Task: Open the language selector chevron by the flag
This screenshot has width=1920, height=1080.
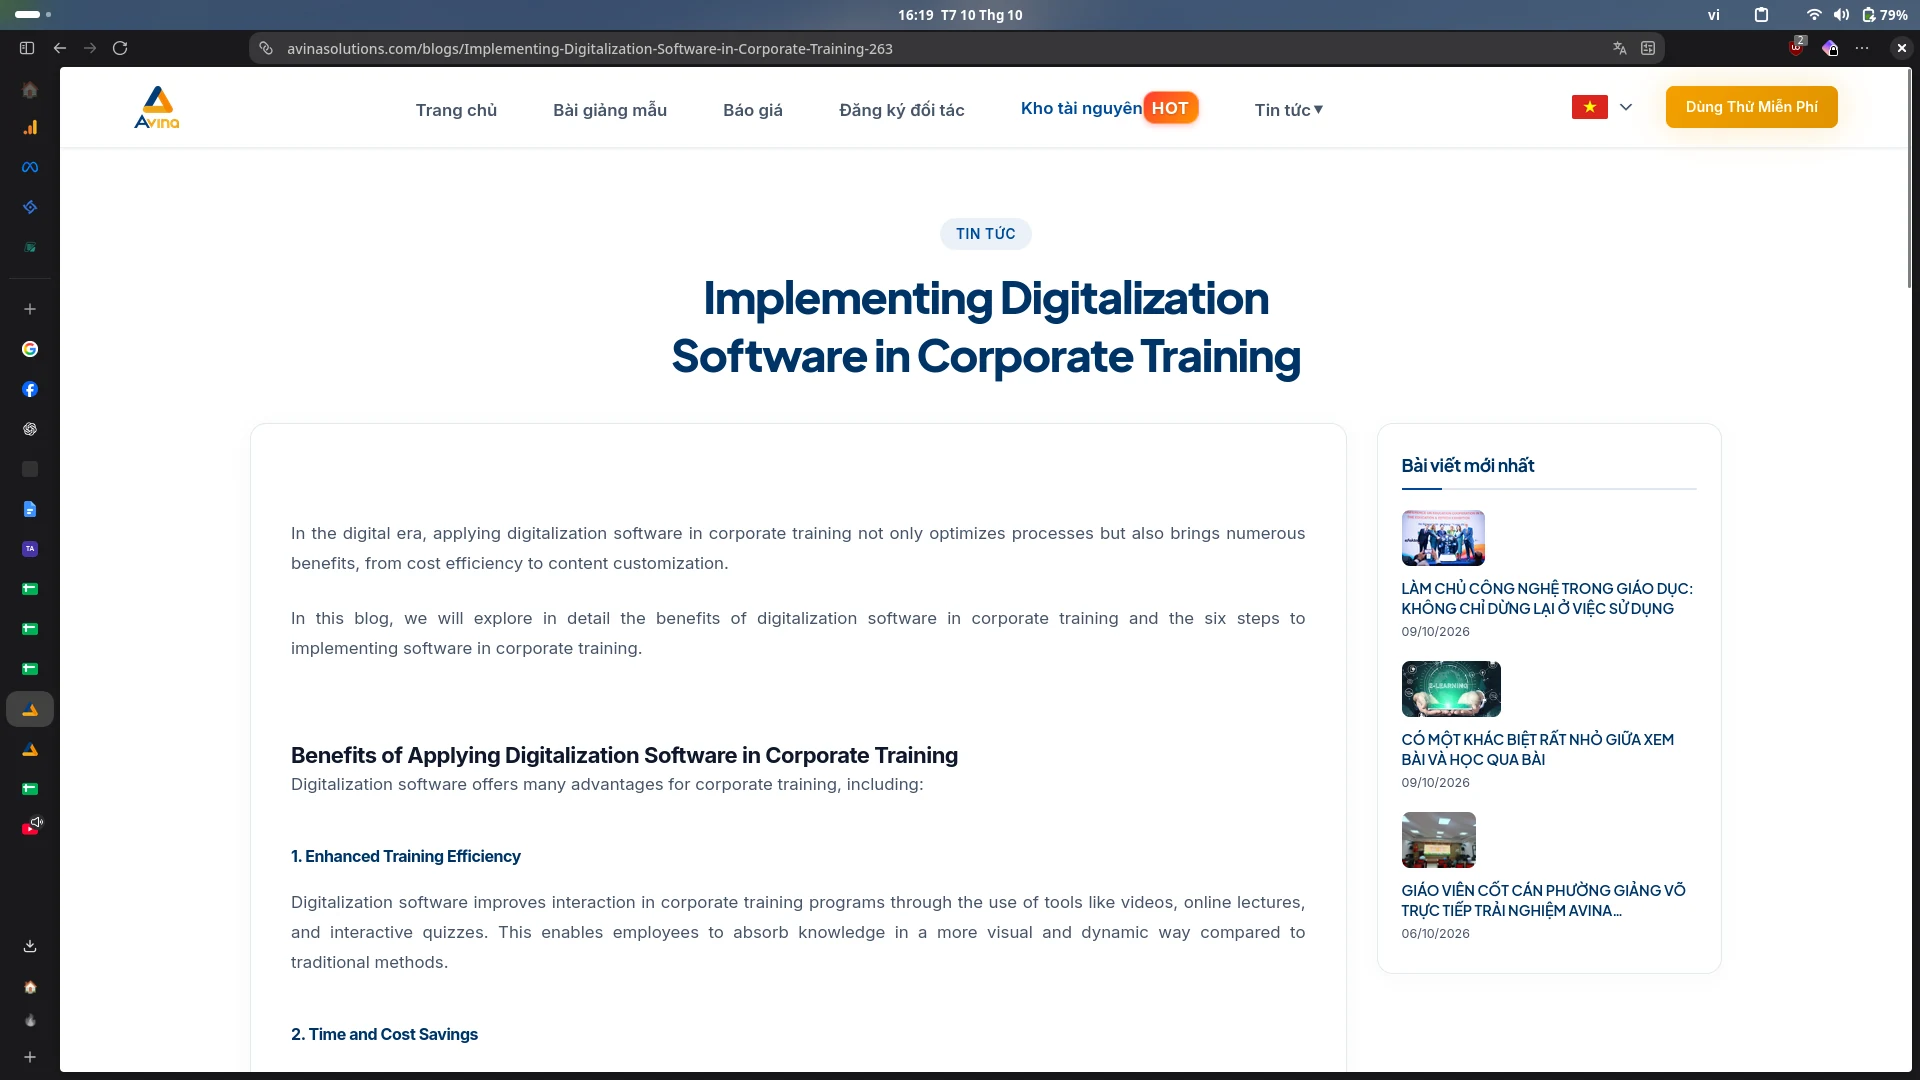Action: (1626, 107)
